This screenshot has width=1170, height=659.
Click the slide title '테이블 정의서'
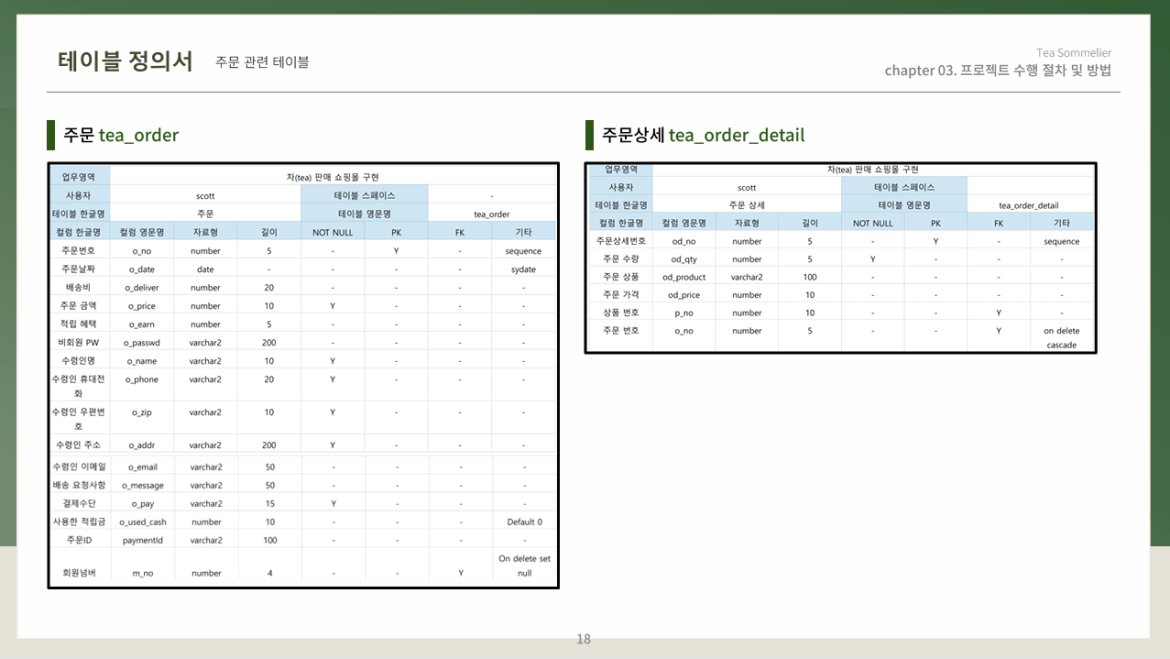(x=125, y=60)
